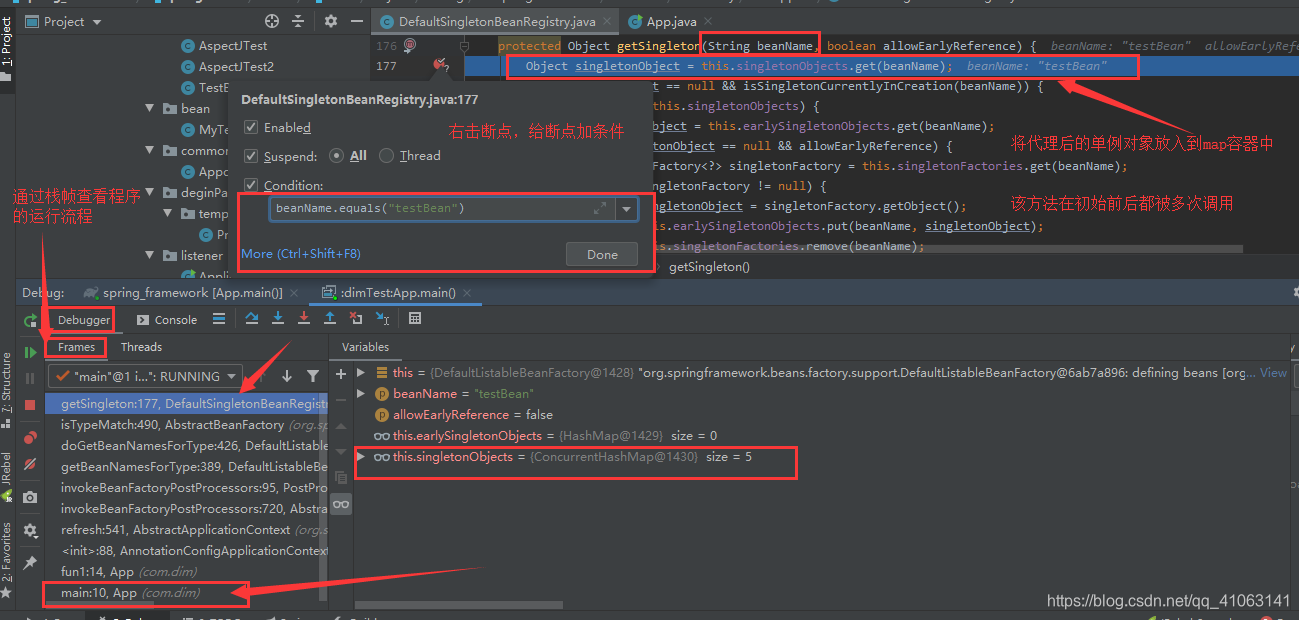This screenshot has height=620, width=1299.
Task: Click Resume Program green play icon
Action: click(x=30, y=352)
